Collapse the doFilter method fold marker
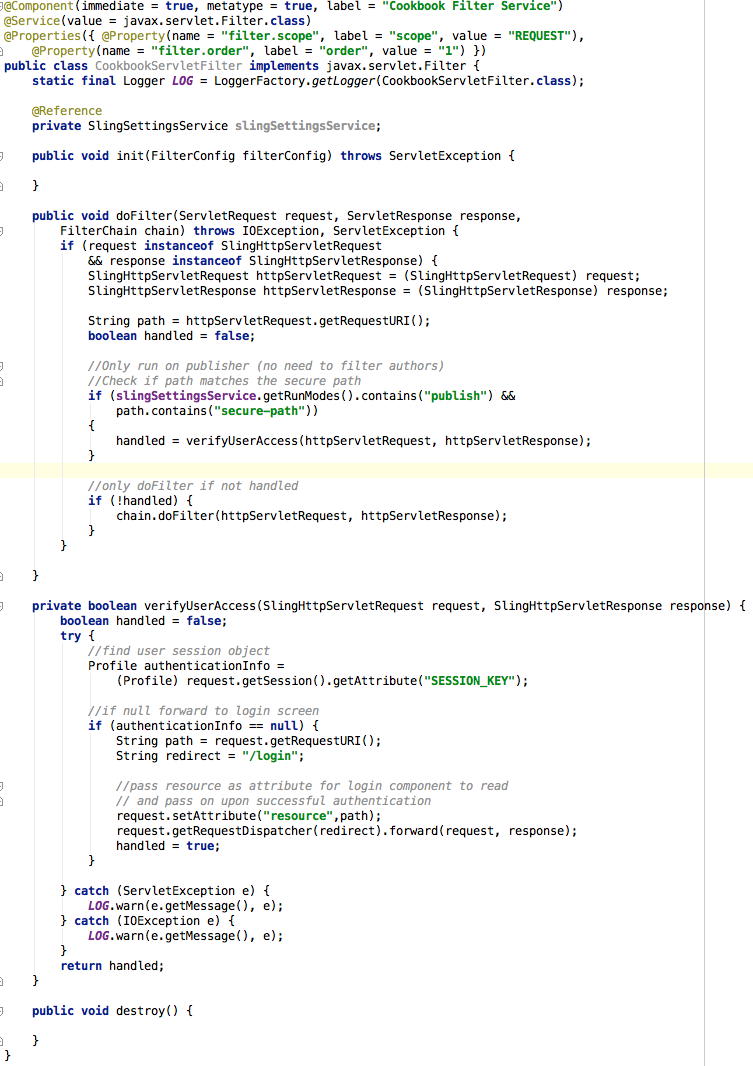 pyautogui.click(x=1, y=231)
